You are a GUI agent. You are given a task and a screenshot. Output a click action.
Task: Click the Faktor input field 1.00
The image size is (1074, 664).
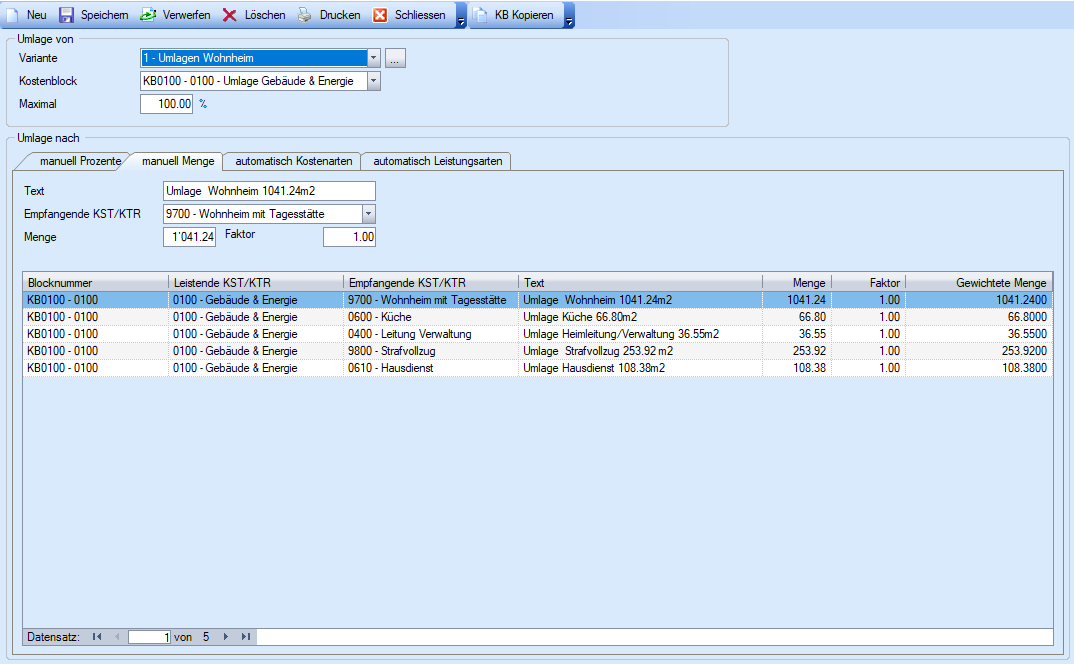349,237
